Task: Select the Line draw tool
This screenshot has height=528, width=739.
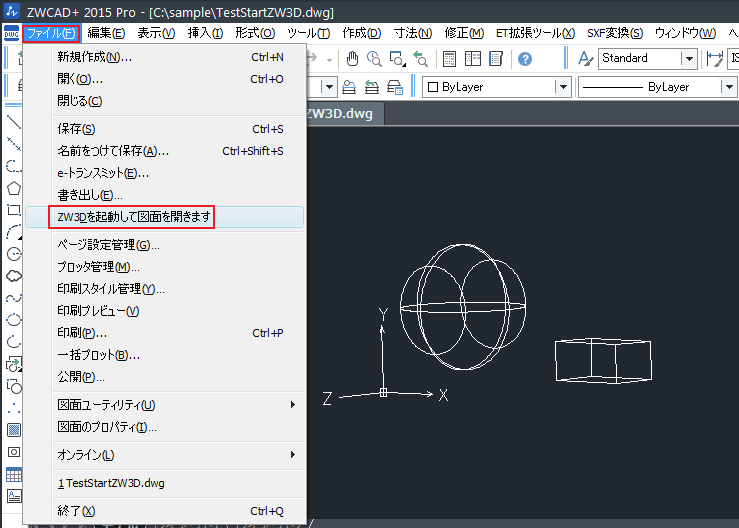Action: coord(14,122)
